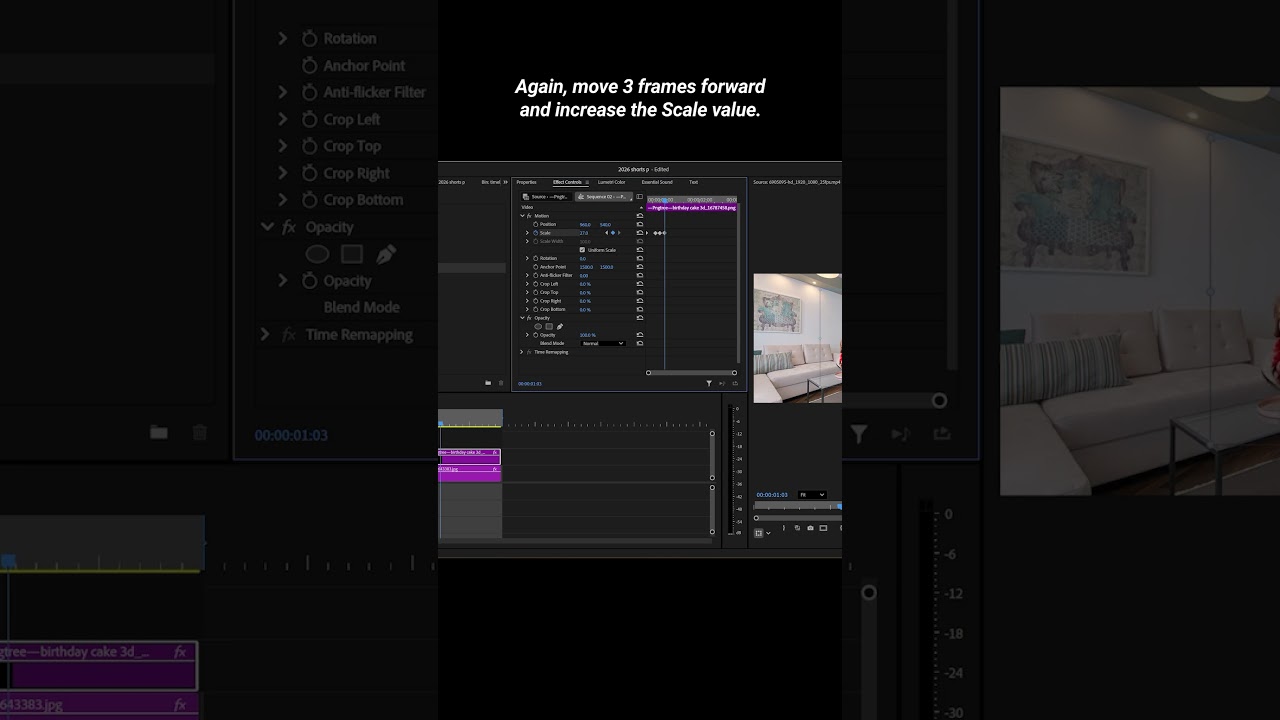Open the Blend Mode Normal dropdown
The height and width of the screenshot is (720, 1280).
tap(603, 343)
